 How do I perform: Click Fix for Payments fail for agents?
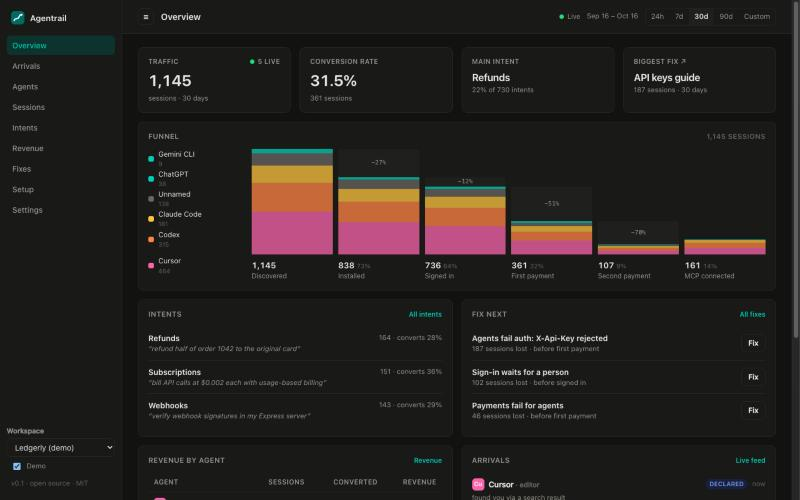coord(753,410)
